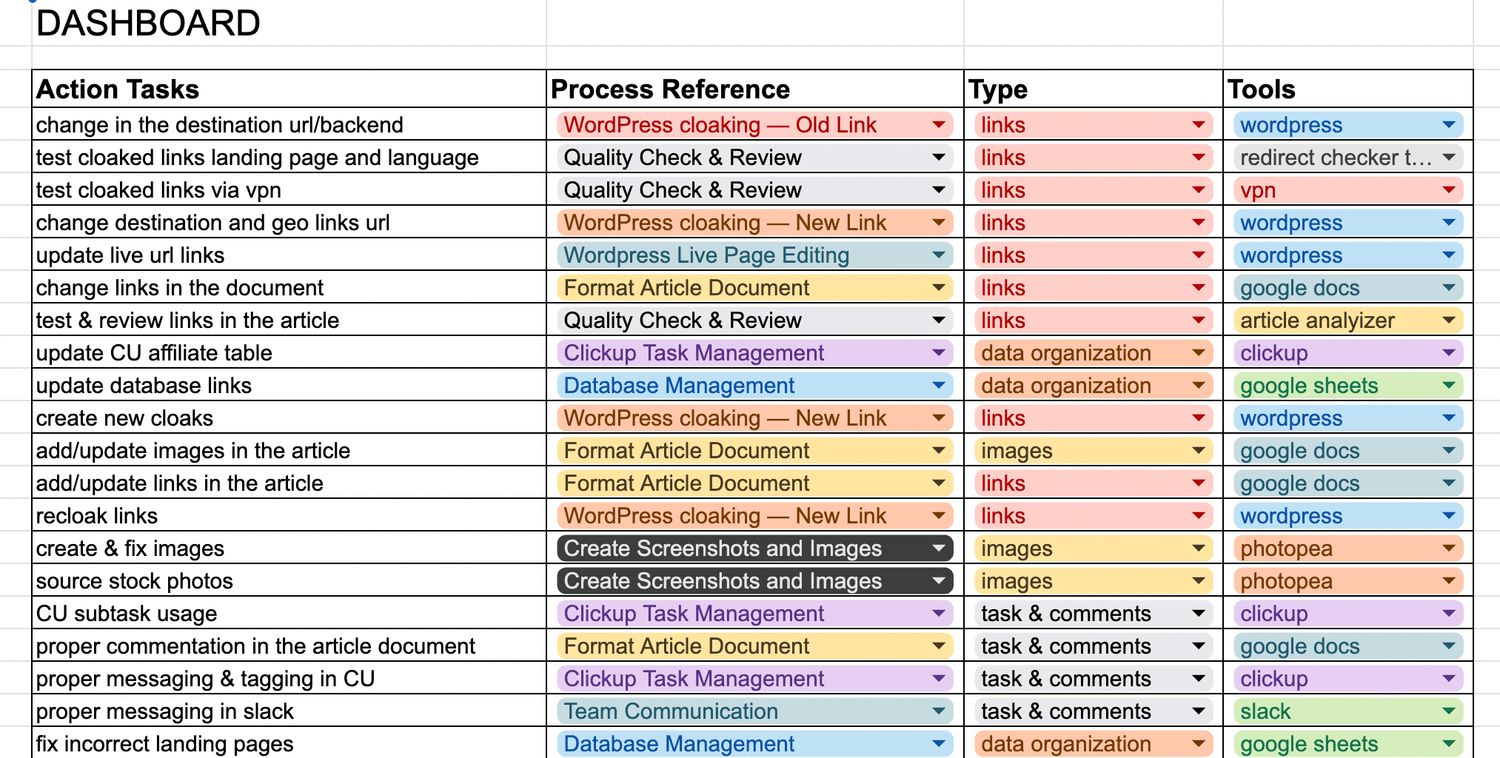Select the 'CU subtask usage' cell
Viewport: 1500px width, 758px height.
(x=289, y=613)
